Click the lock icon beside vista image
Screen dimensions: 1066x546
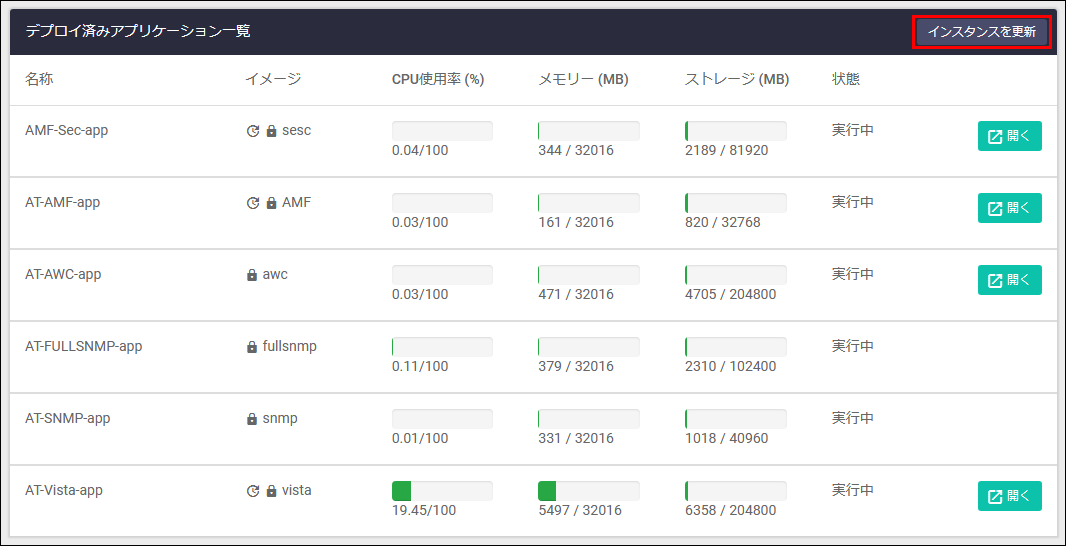pyautogui.click(x=271, y=491)
